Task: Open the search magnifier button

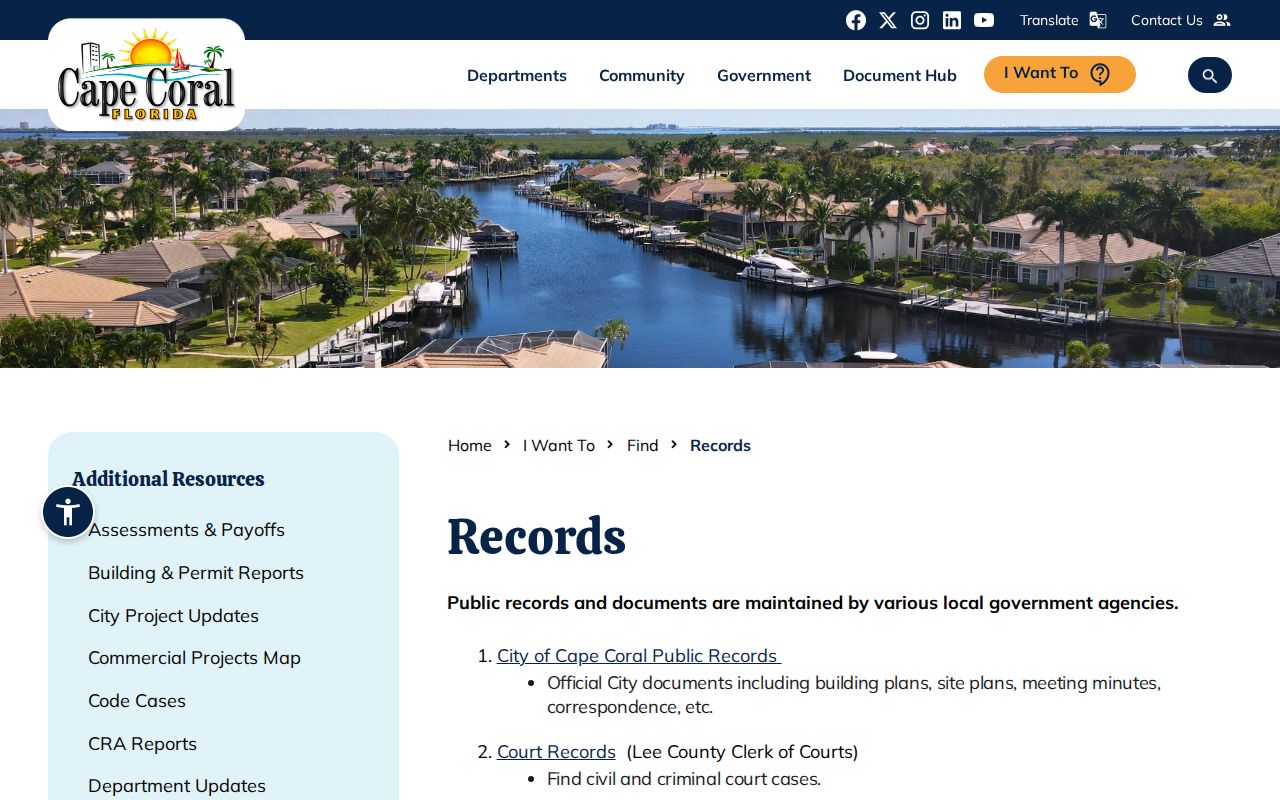Action: click(1210, 75)
